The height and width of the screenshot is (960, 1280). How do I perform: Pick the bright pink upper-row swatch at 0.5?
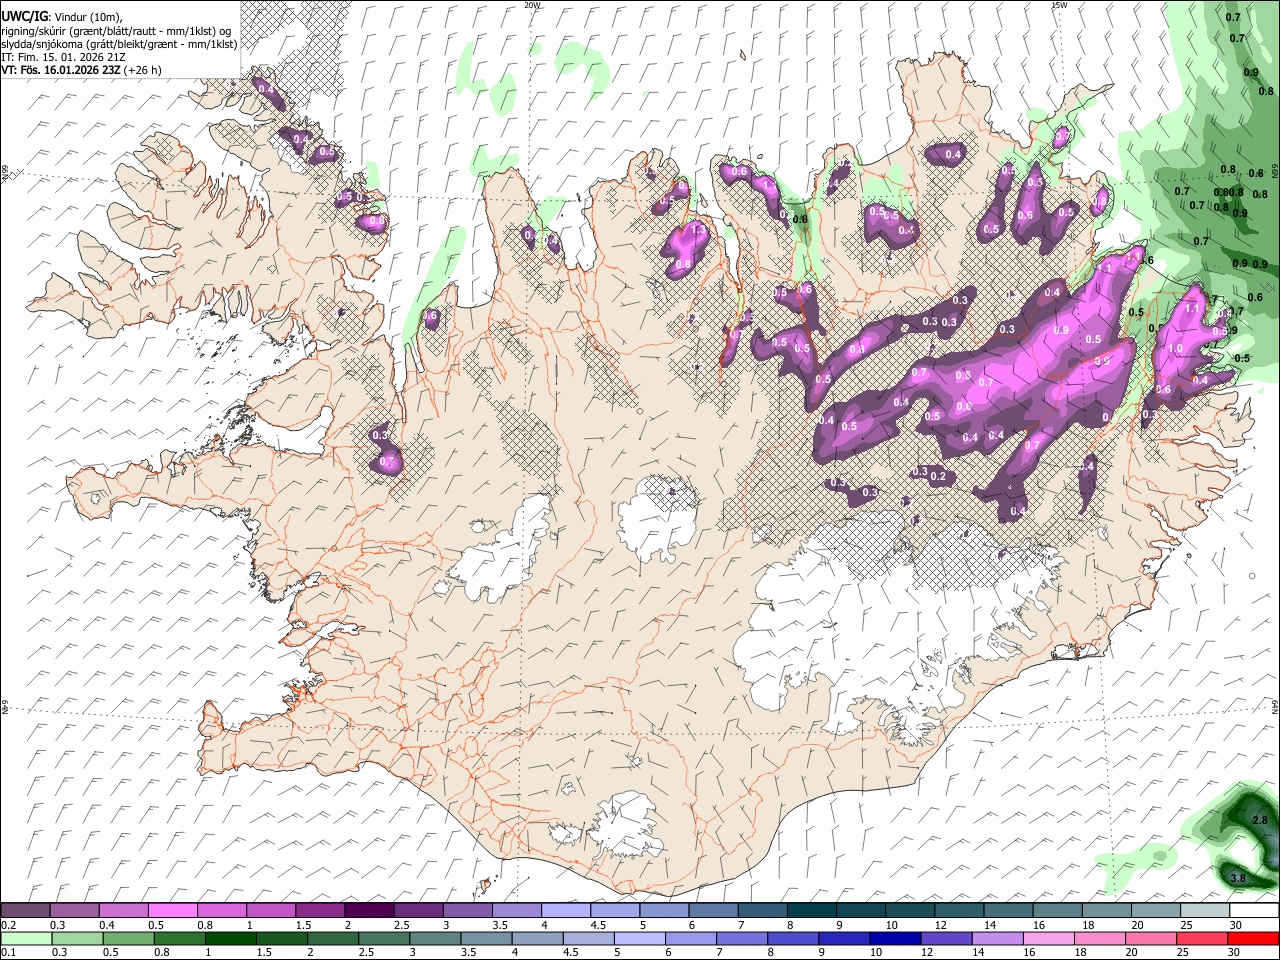coord(172,911)
